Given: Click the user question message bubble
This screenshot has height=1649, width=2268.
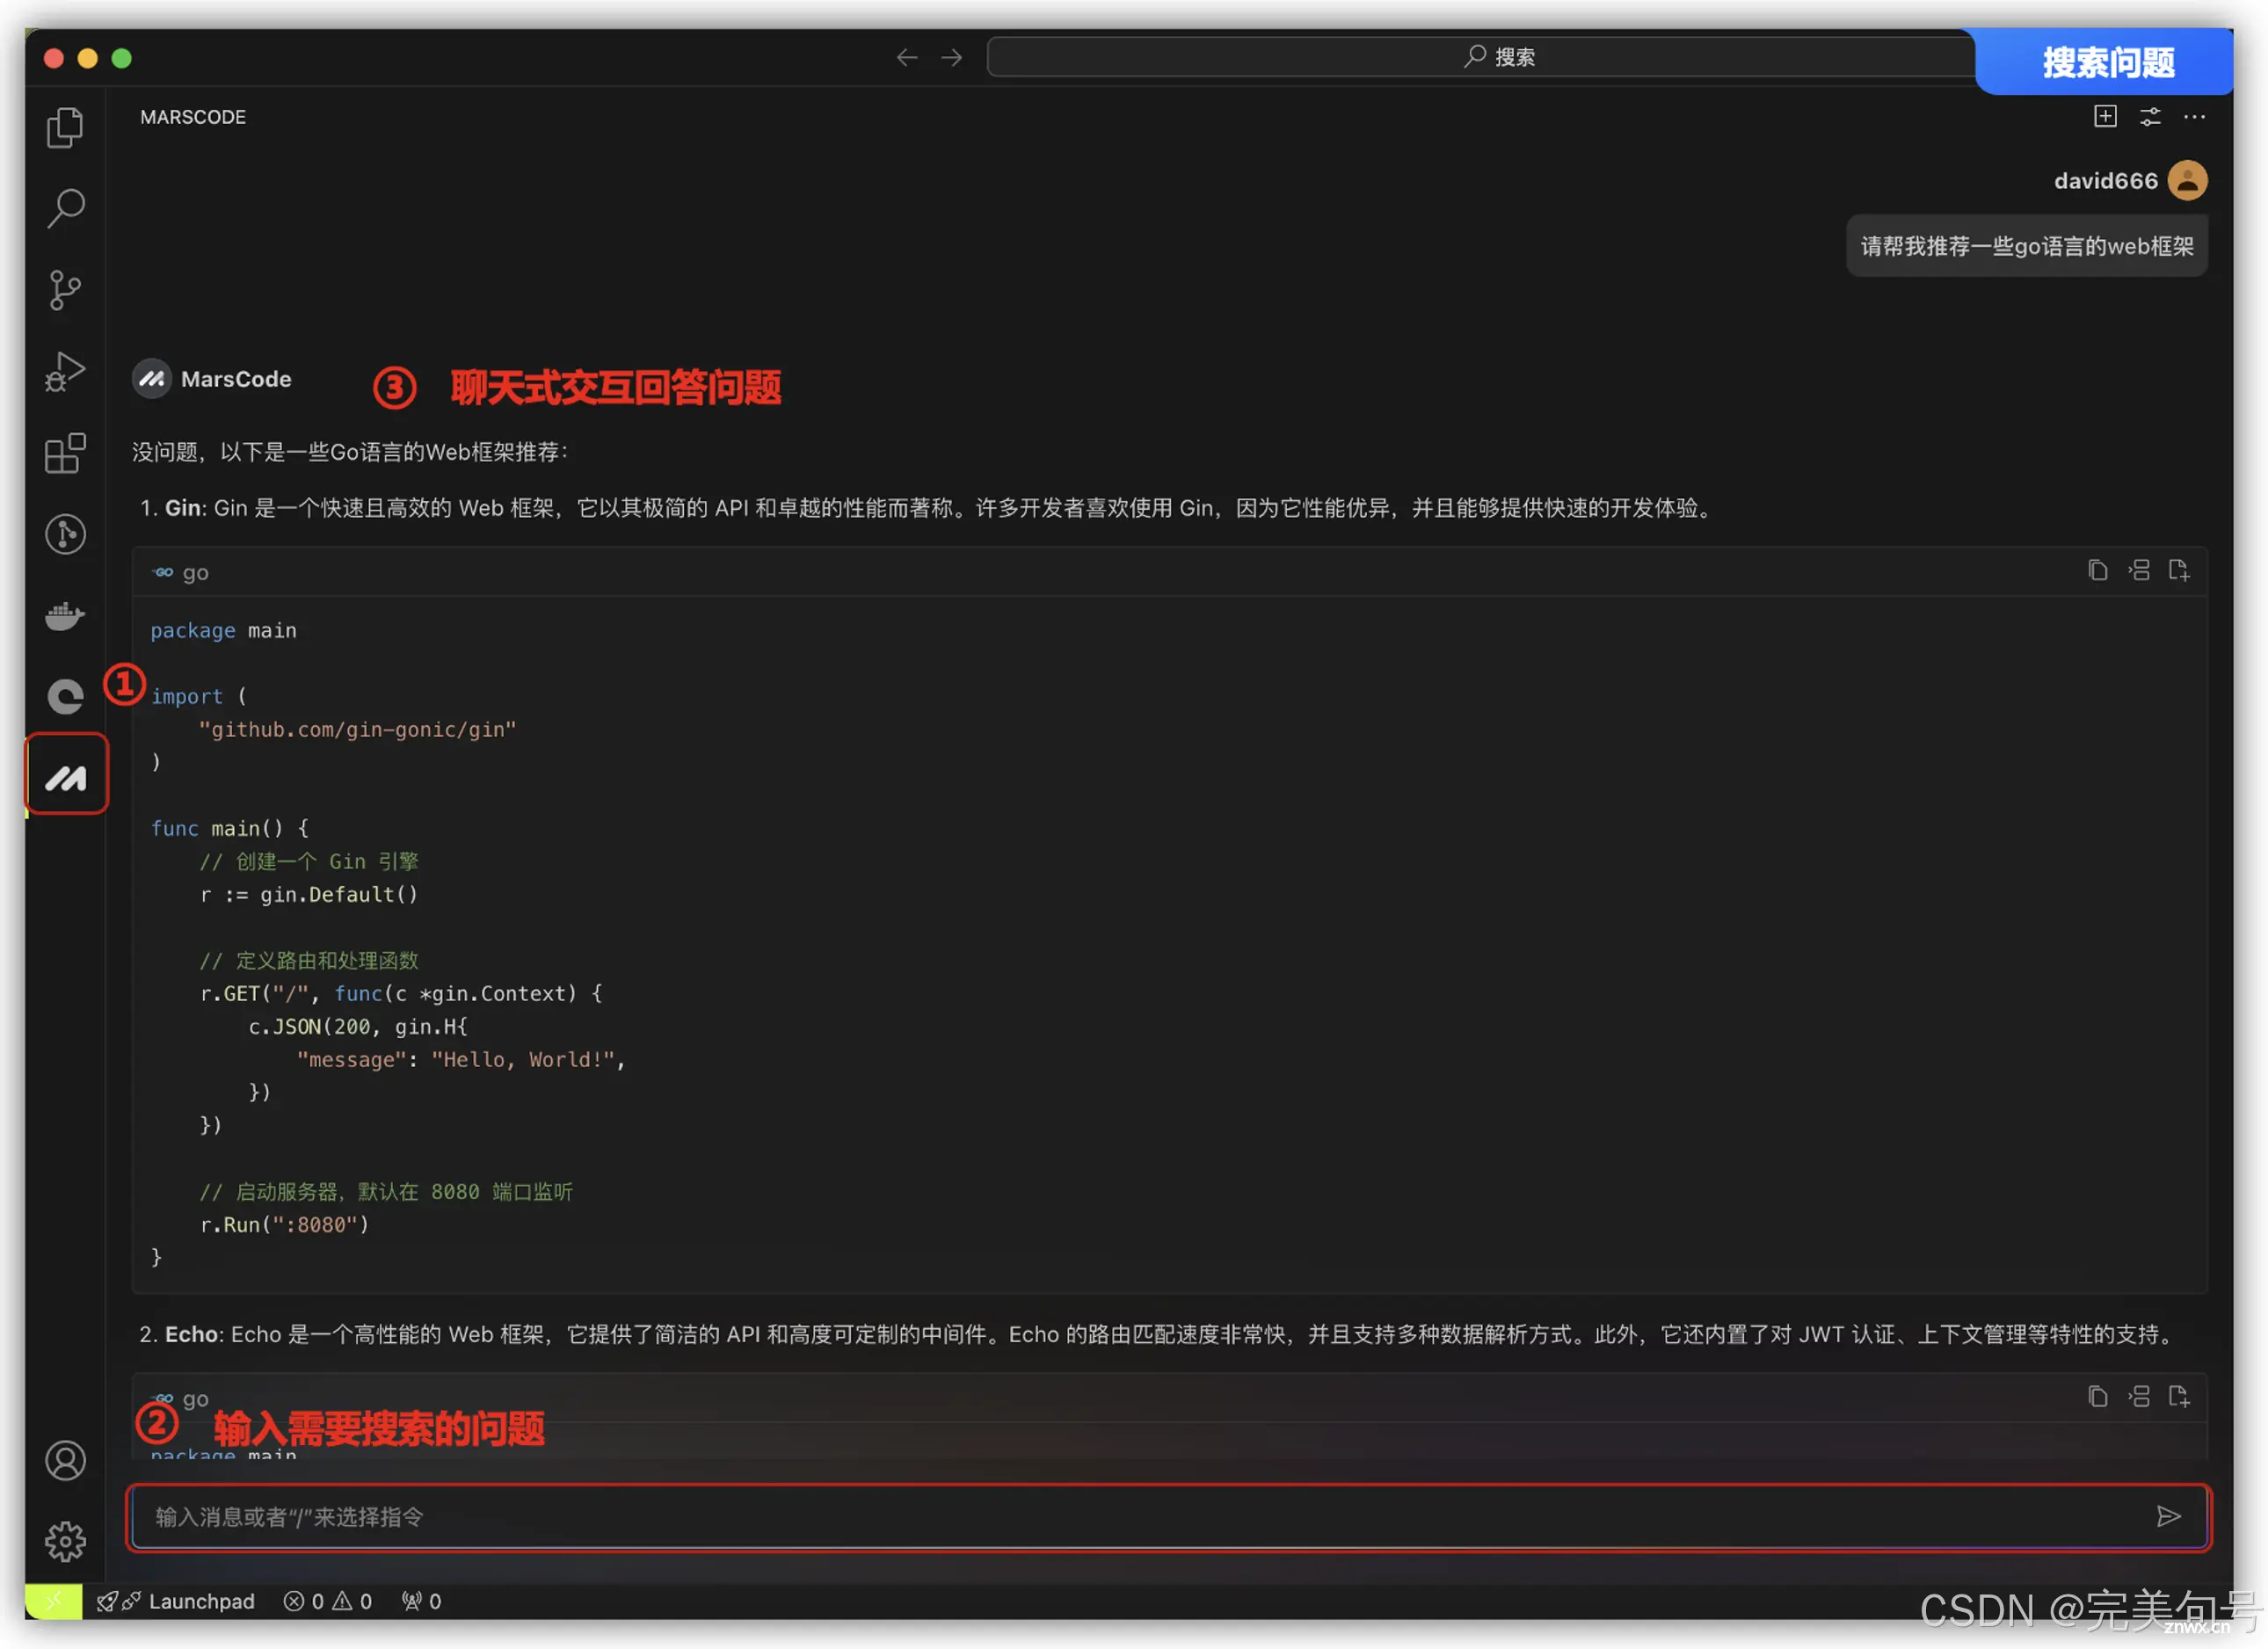Looking at the screenshot, I should tap(2026, 246).
